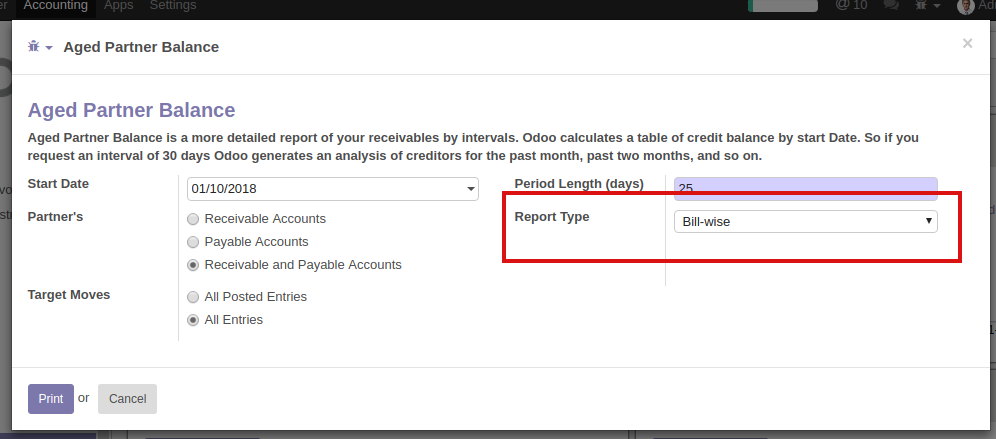Image resolution: width=996 pixels, height=439 pixels.
Task: Open the debug bug menu in dialog header
Action: click(x=40, y=47)
